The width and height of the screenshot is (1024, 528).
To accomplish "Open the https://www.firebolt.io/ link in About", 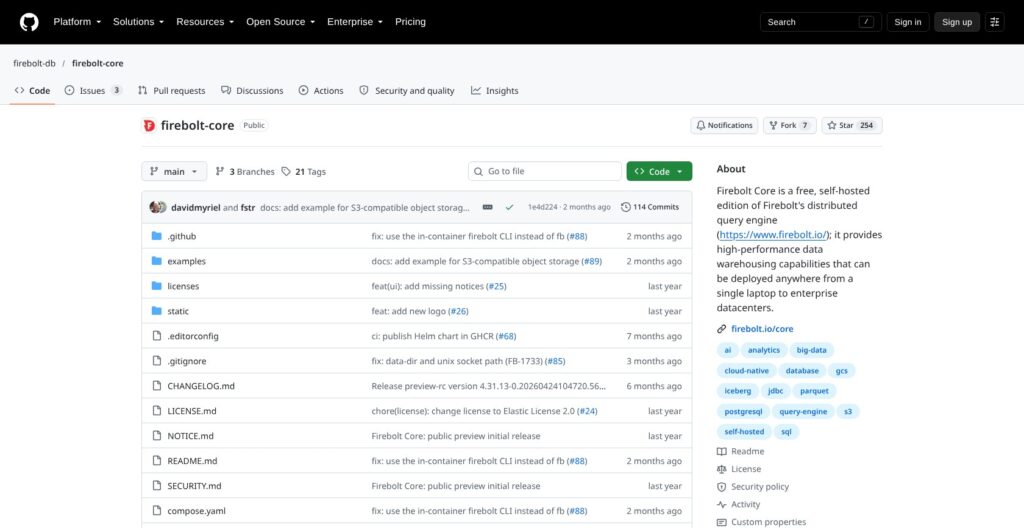I will tap(773, 235).
